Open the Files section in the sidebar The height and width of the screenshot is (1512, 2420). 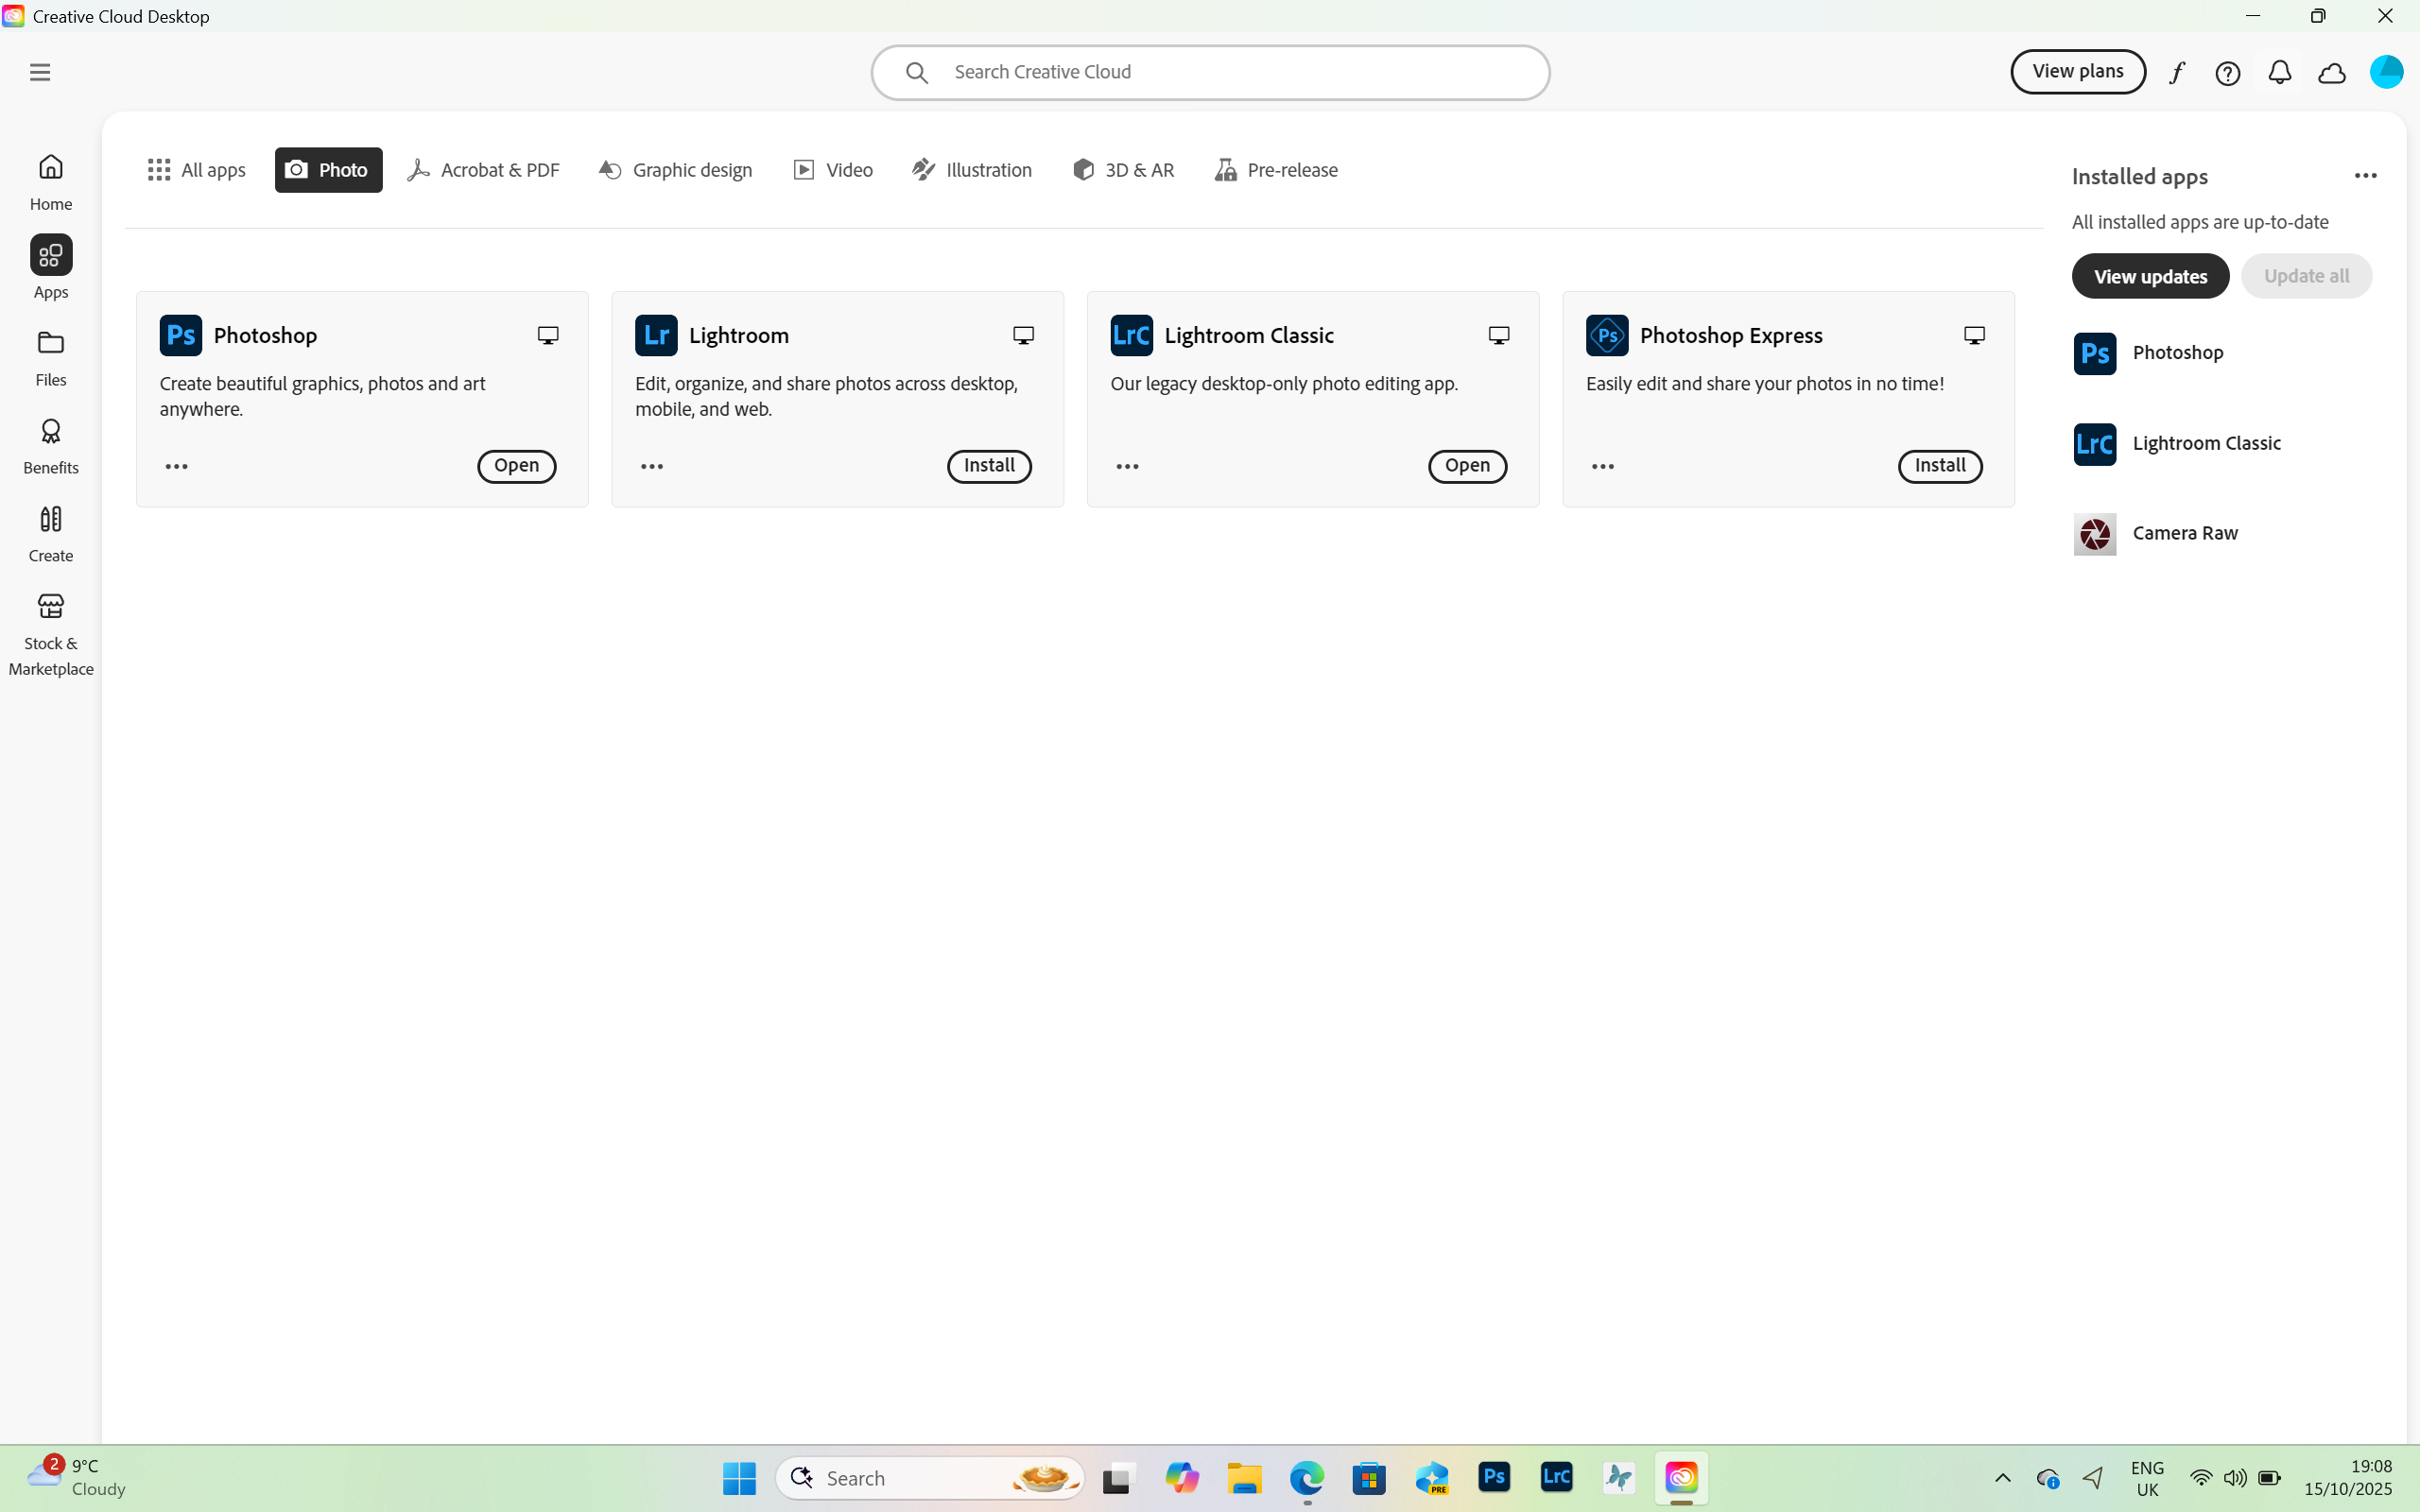tap(50, 357)
